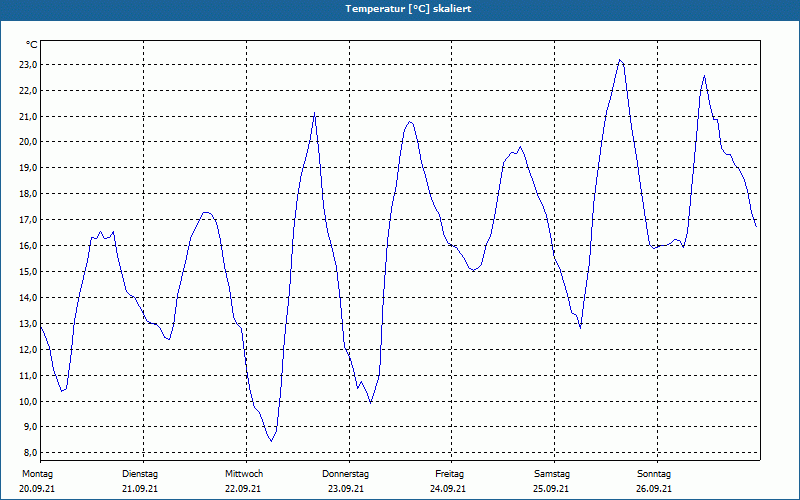
Task: Click the date 22.09.21
Action: coord(243,489)
